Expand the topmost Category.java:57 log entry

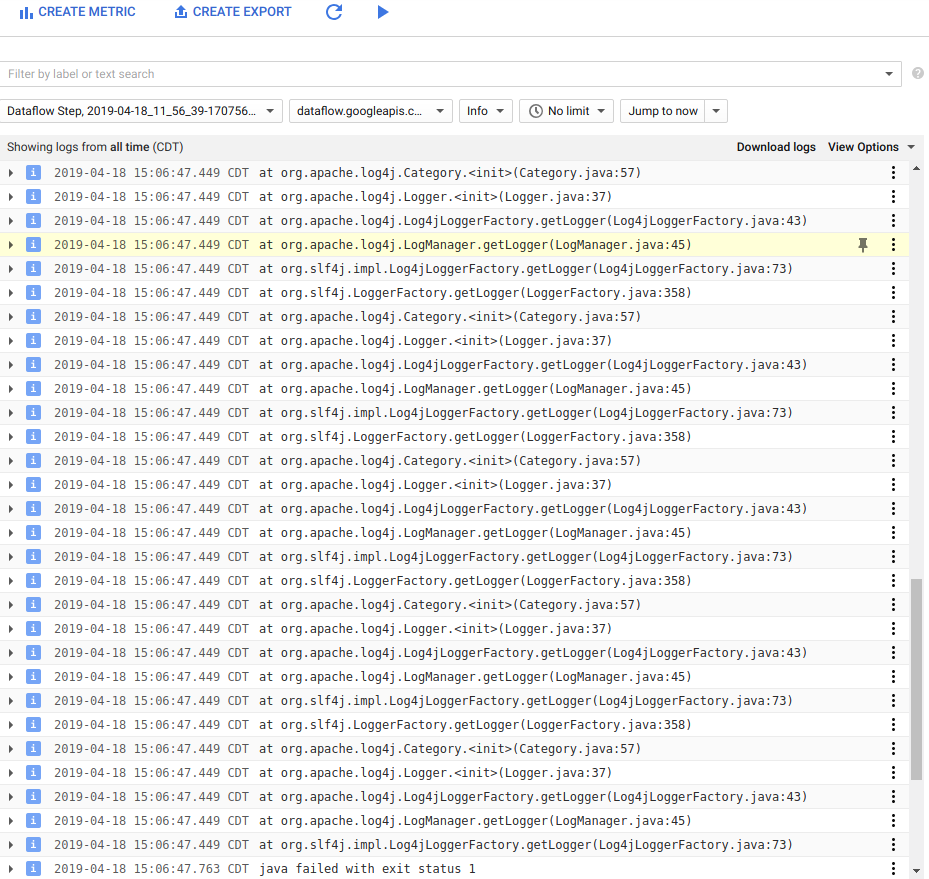tap(11, 173)
